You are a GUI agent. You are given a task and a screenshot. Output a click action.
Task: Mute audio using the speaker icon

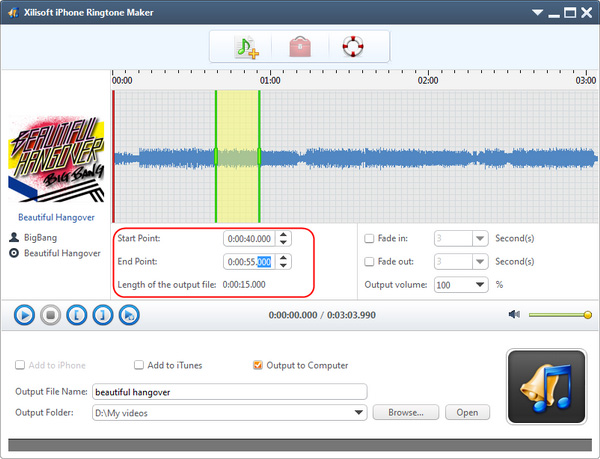[x=514, y=315]
